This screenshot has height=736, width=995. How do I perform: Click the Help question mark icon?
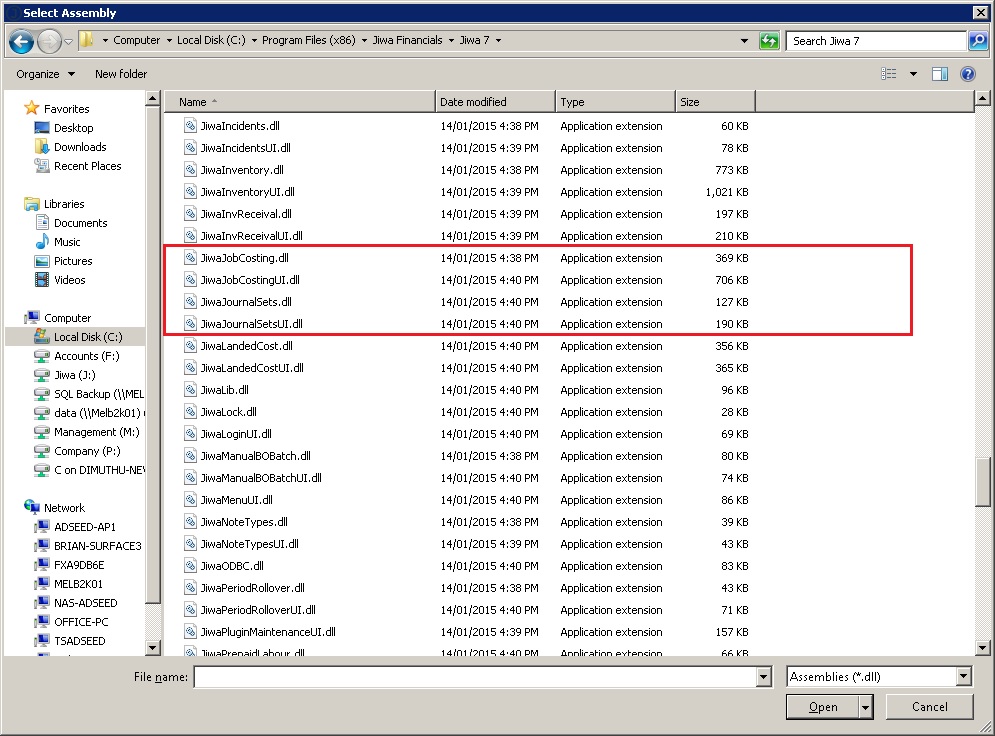point(967,74)
